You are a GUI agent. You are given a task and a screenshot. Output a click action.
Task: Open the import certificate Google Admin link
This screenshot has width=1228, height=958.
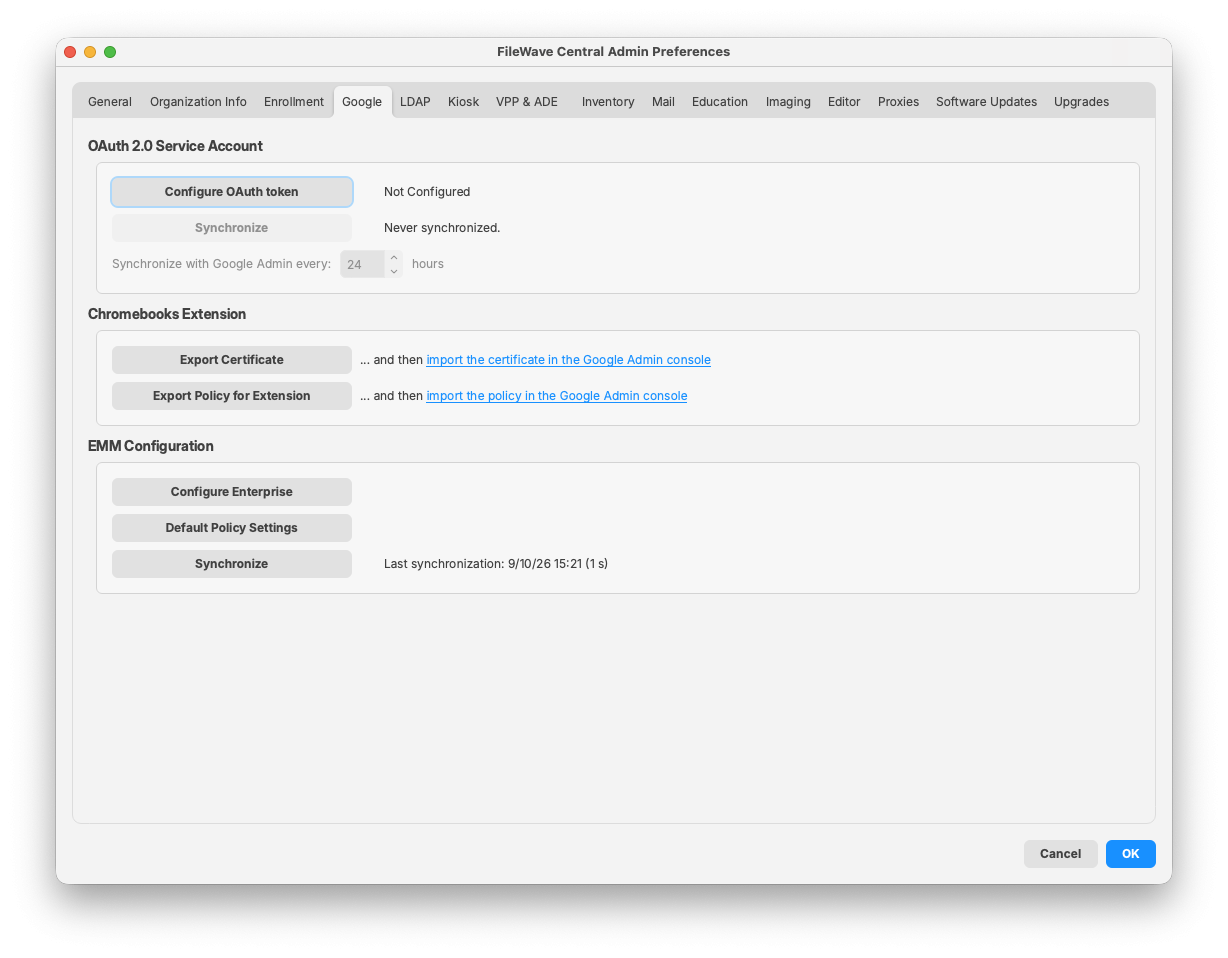click(568, 360)
